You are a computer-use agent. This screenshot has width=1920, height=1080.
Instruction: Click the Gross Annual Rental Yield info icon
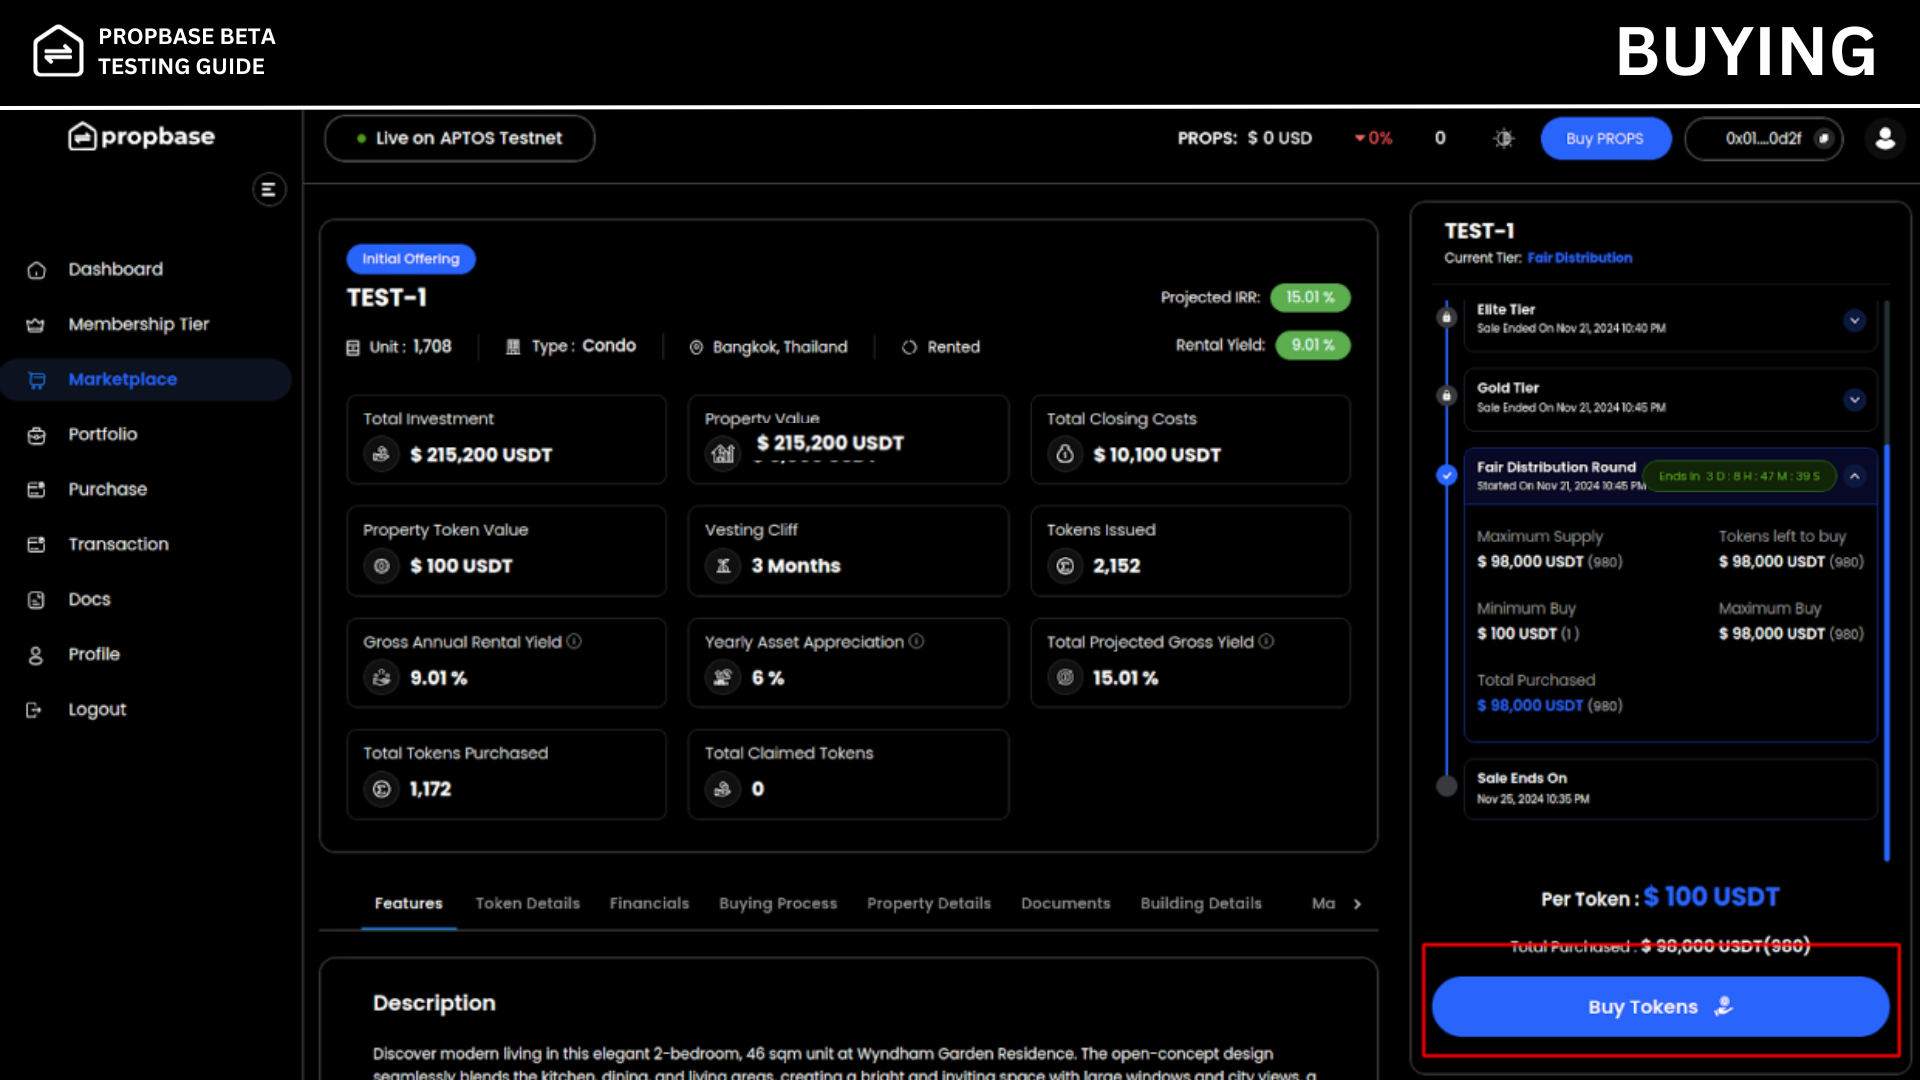pyautogui.click(x=574, y=641)
